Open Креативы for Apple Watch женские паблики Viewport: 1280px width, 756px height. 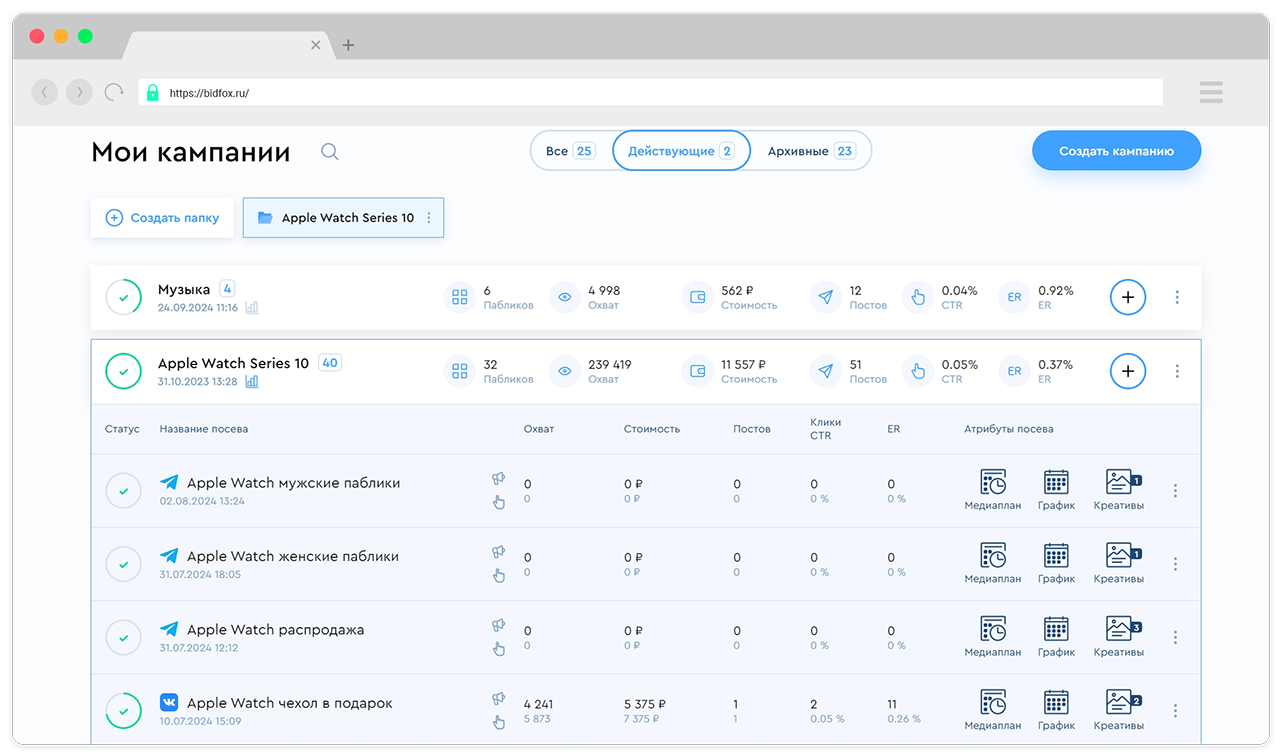(x=1118, y=563)
